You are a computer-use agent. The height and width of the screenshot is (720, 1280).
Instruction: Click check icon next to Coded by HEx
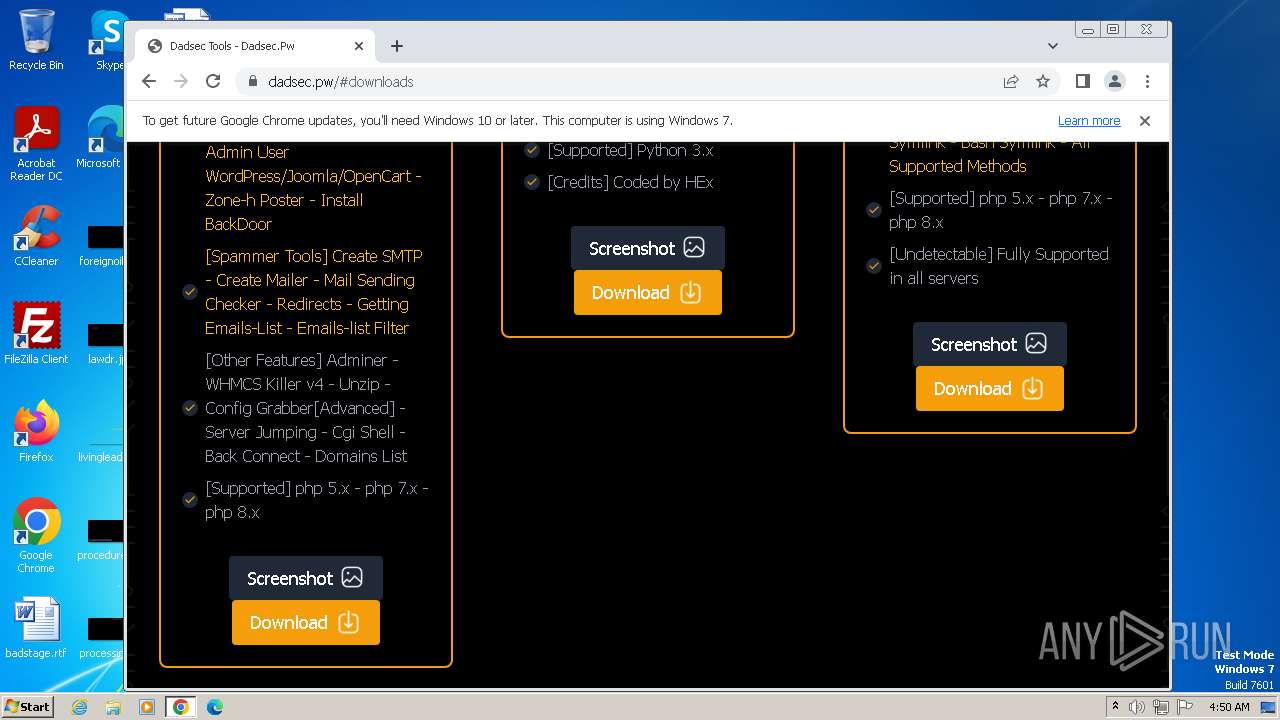[532, 182]
